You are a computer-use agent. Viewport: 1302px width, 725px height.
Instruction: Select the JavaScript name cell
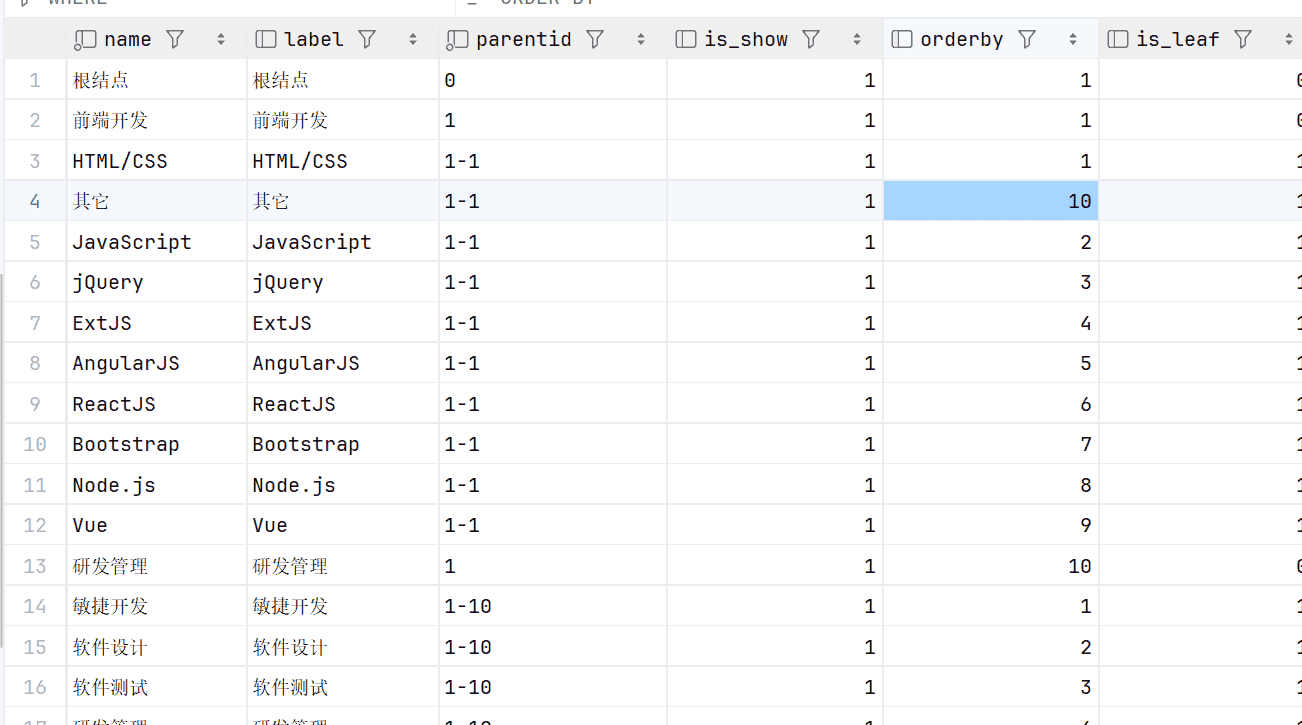131,242
